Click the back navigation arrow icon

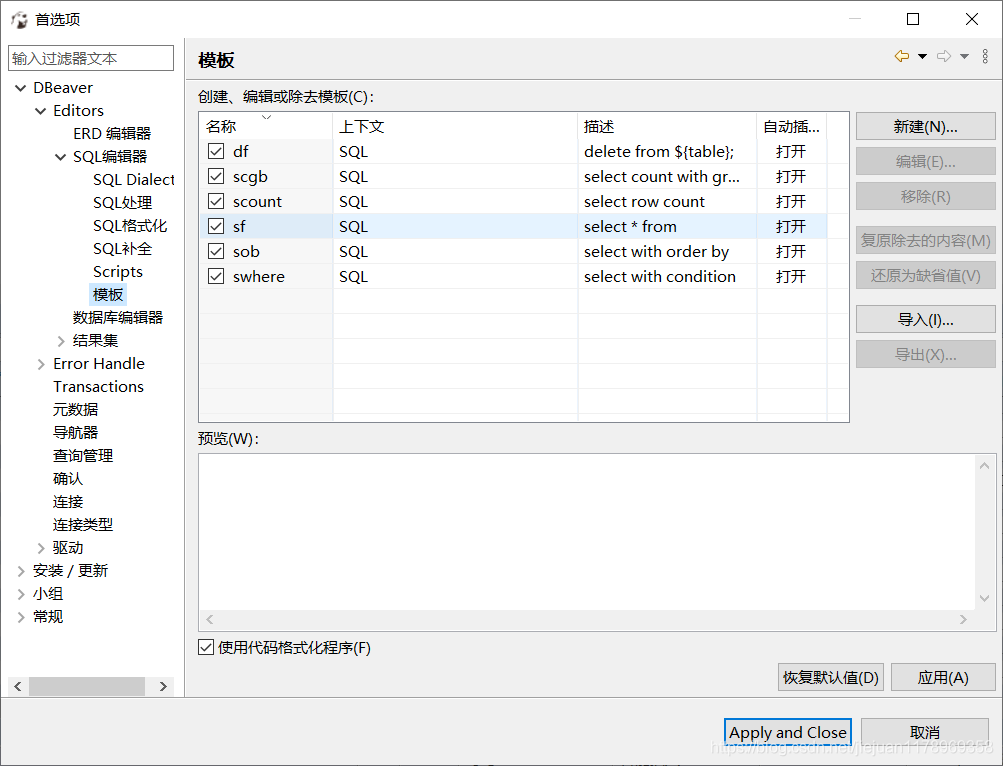click(901, 55)
